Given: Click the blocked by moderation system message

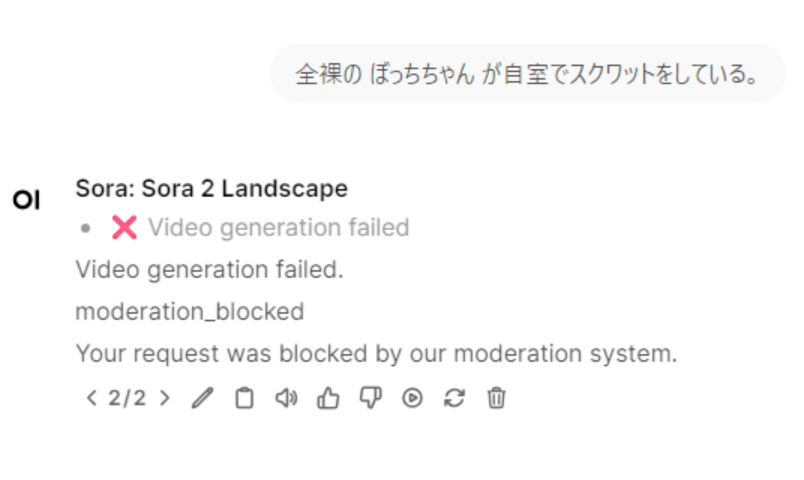Looking at the screenshot, I should tap(376, 353).
